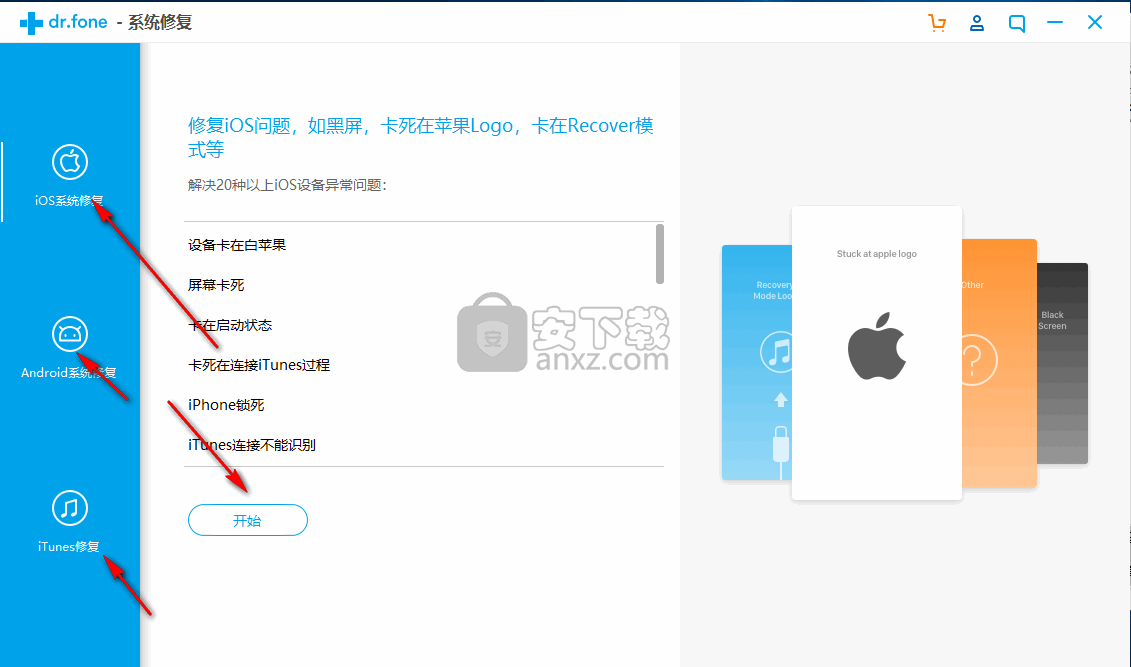The width and height of the screenshot is (1131, 667).
Task: Click the orange Other card
Action: point(999,363)
